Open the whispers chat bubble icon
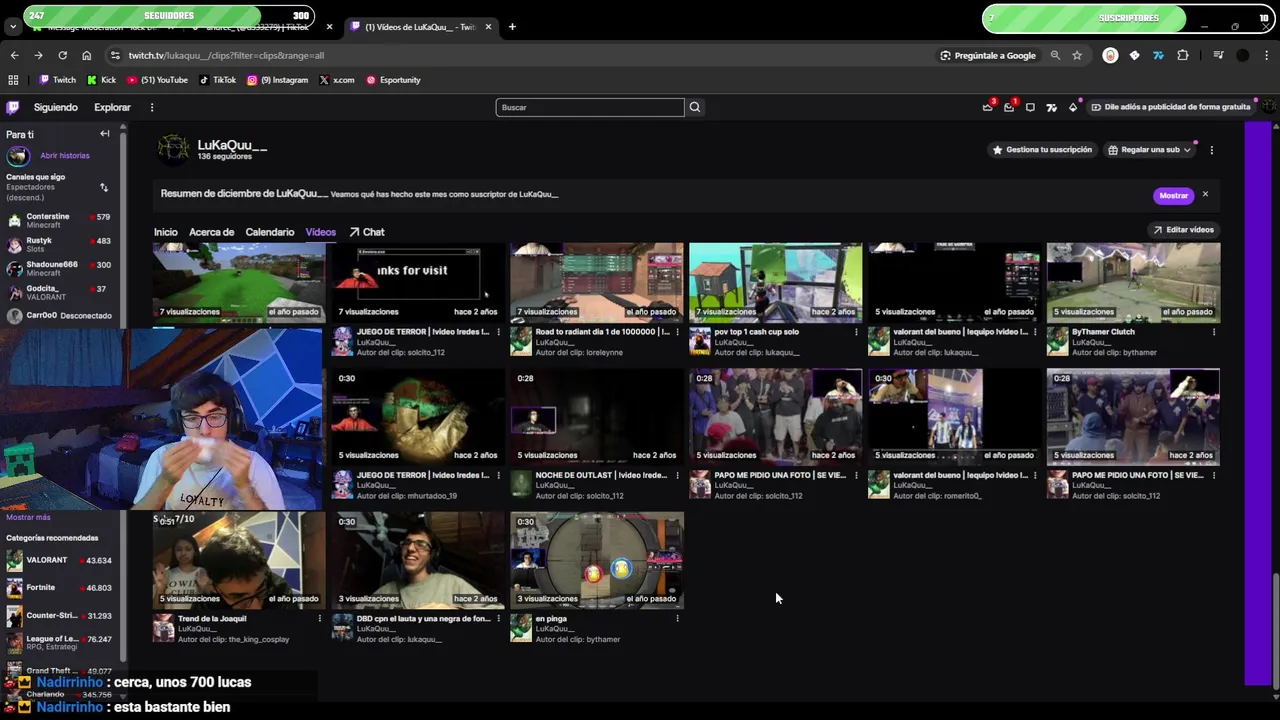1280x720 pixels. [1030, 107]
